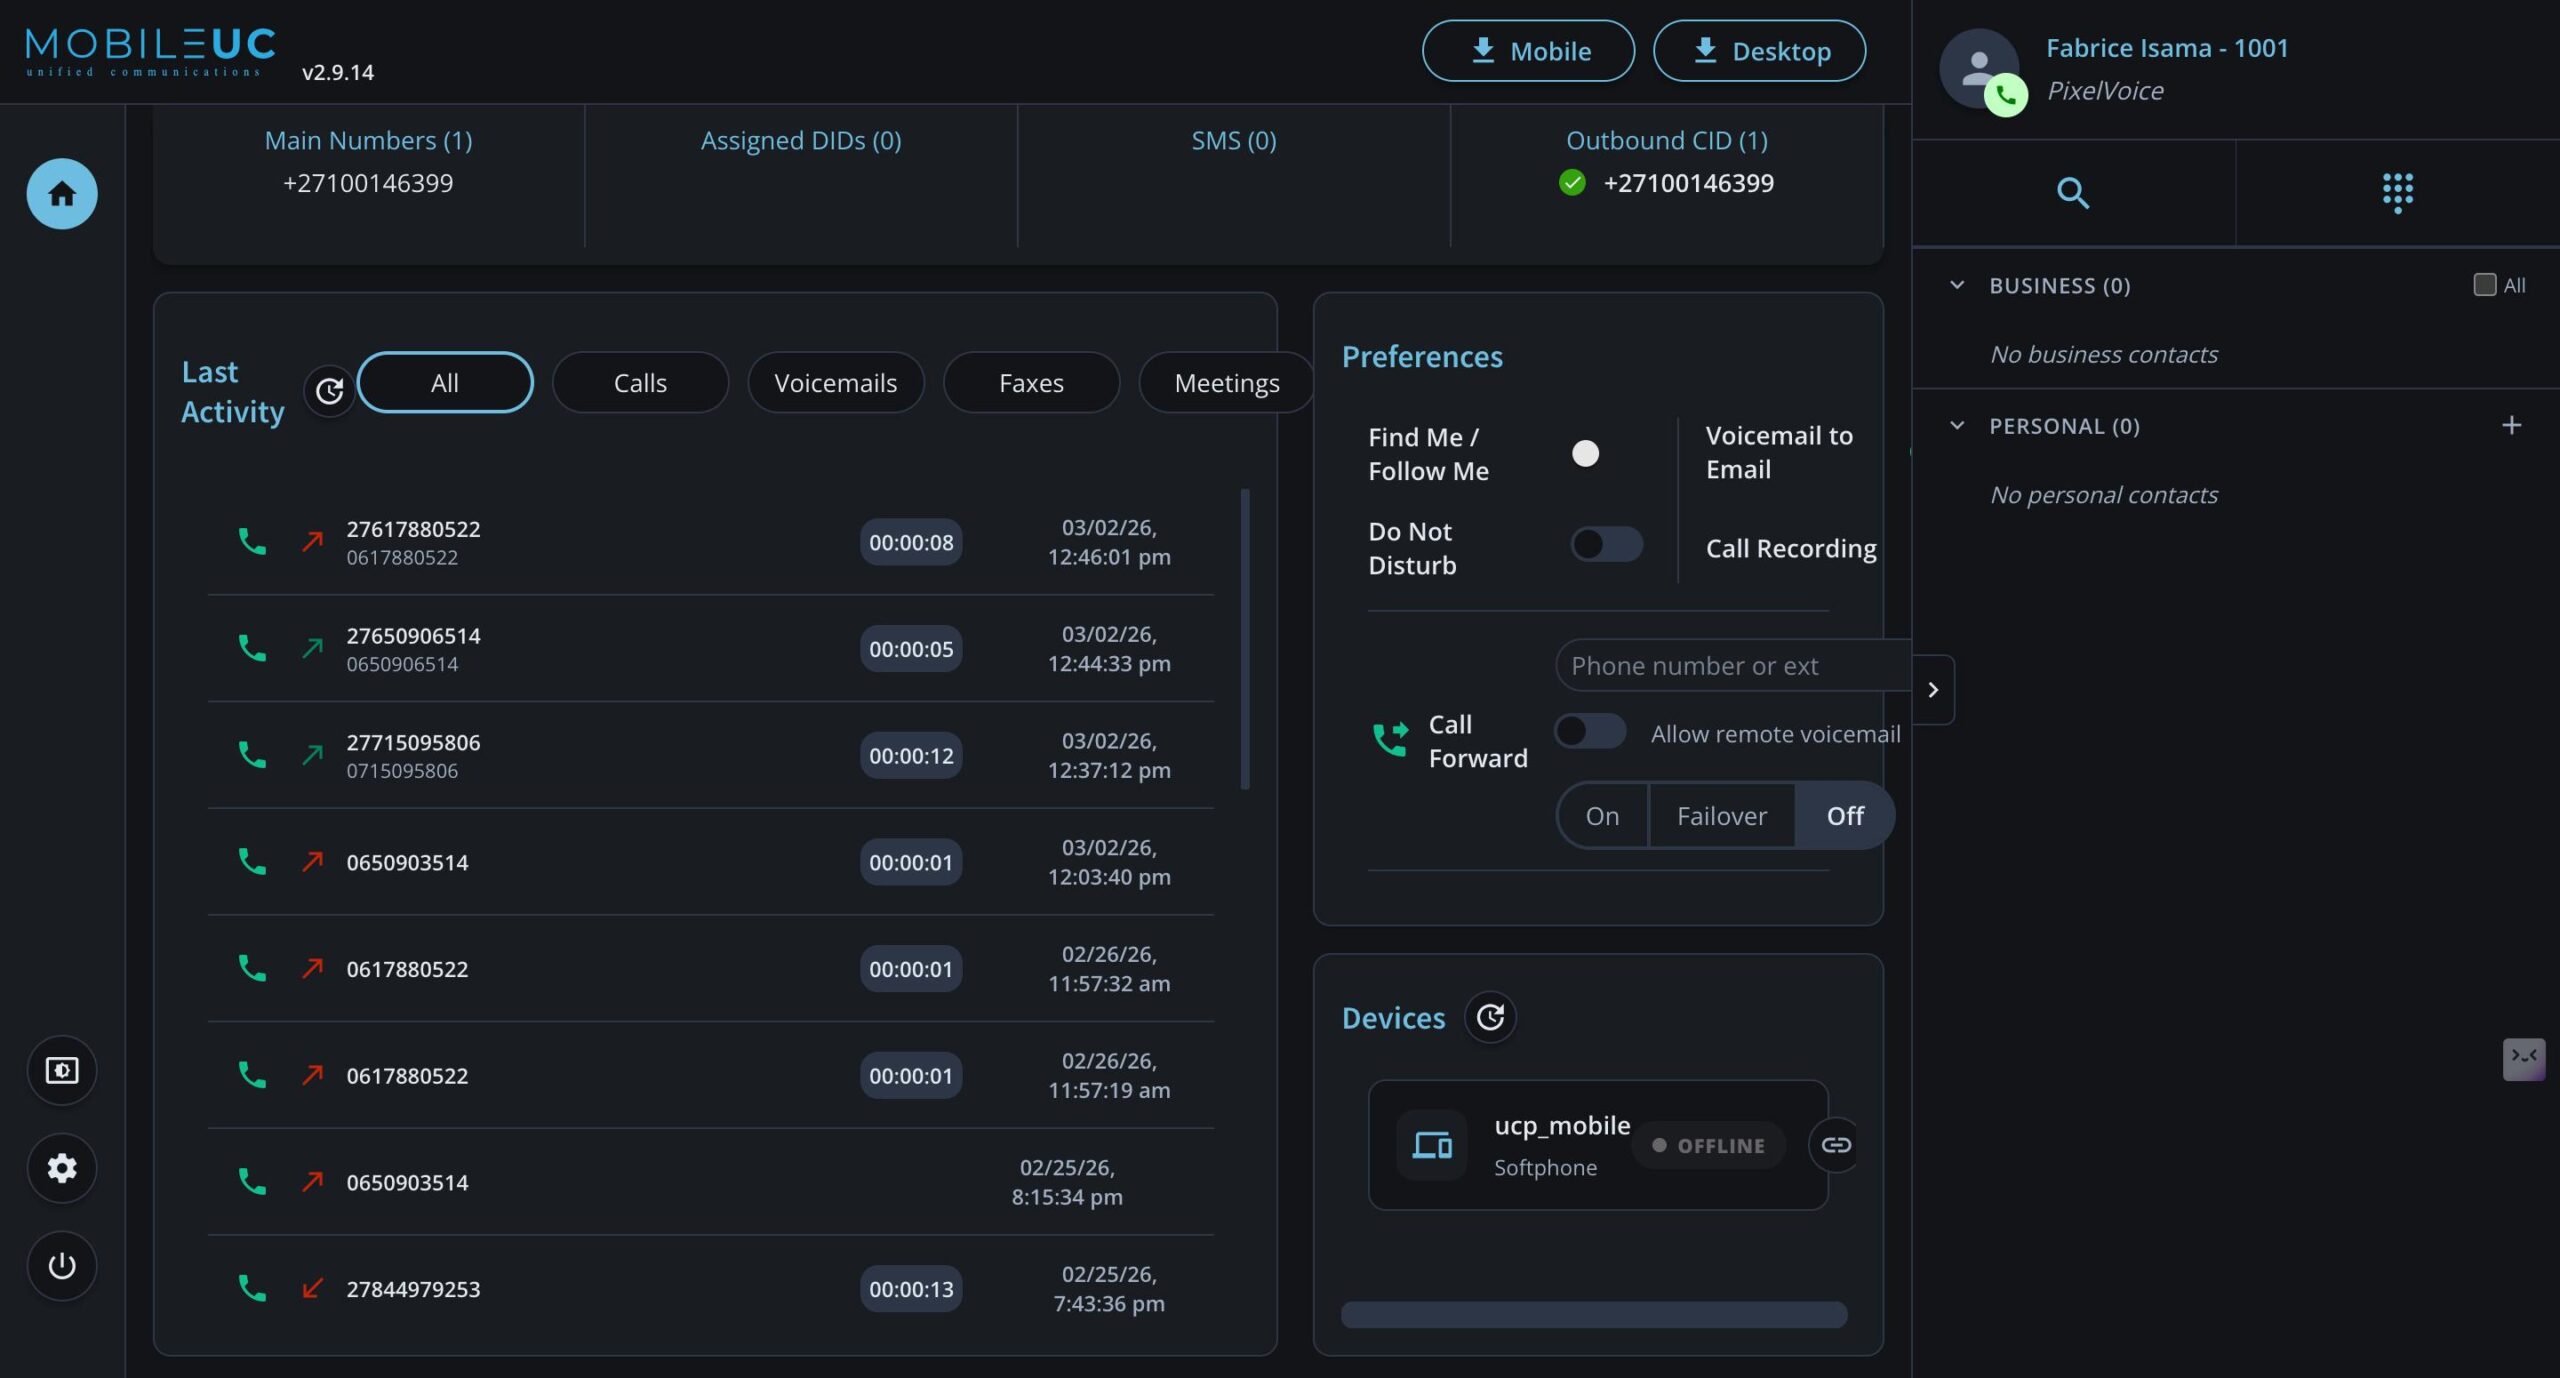
Task: Click phone icon for call 27715095806
Action: [252, 755]
